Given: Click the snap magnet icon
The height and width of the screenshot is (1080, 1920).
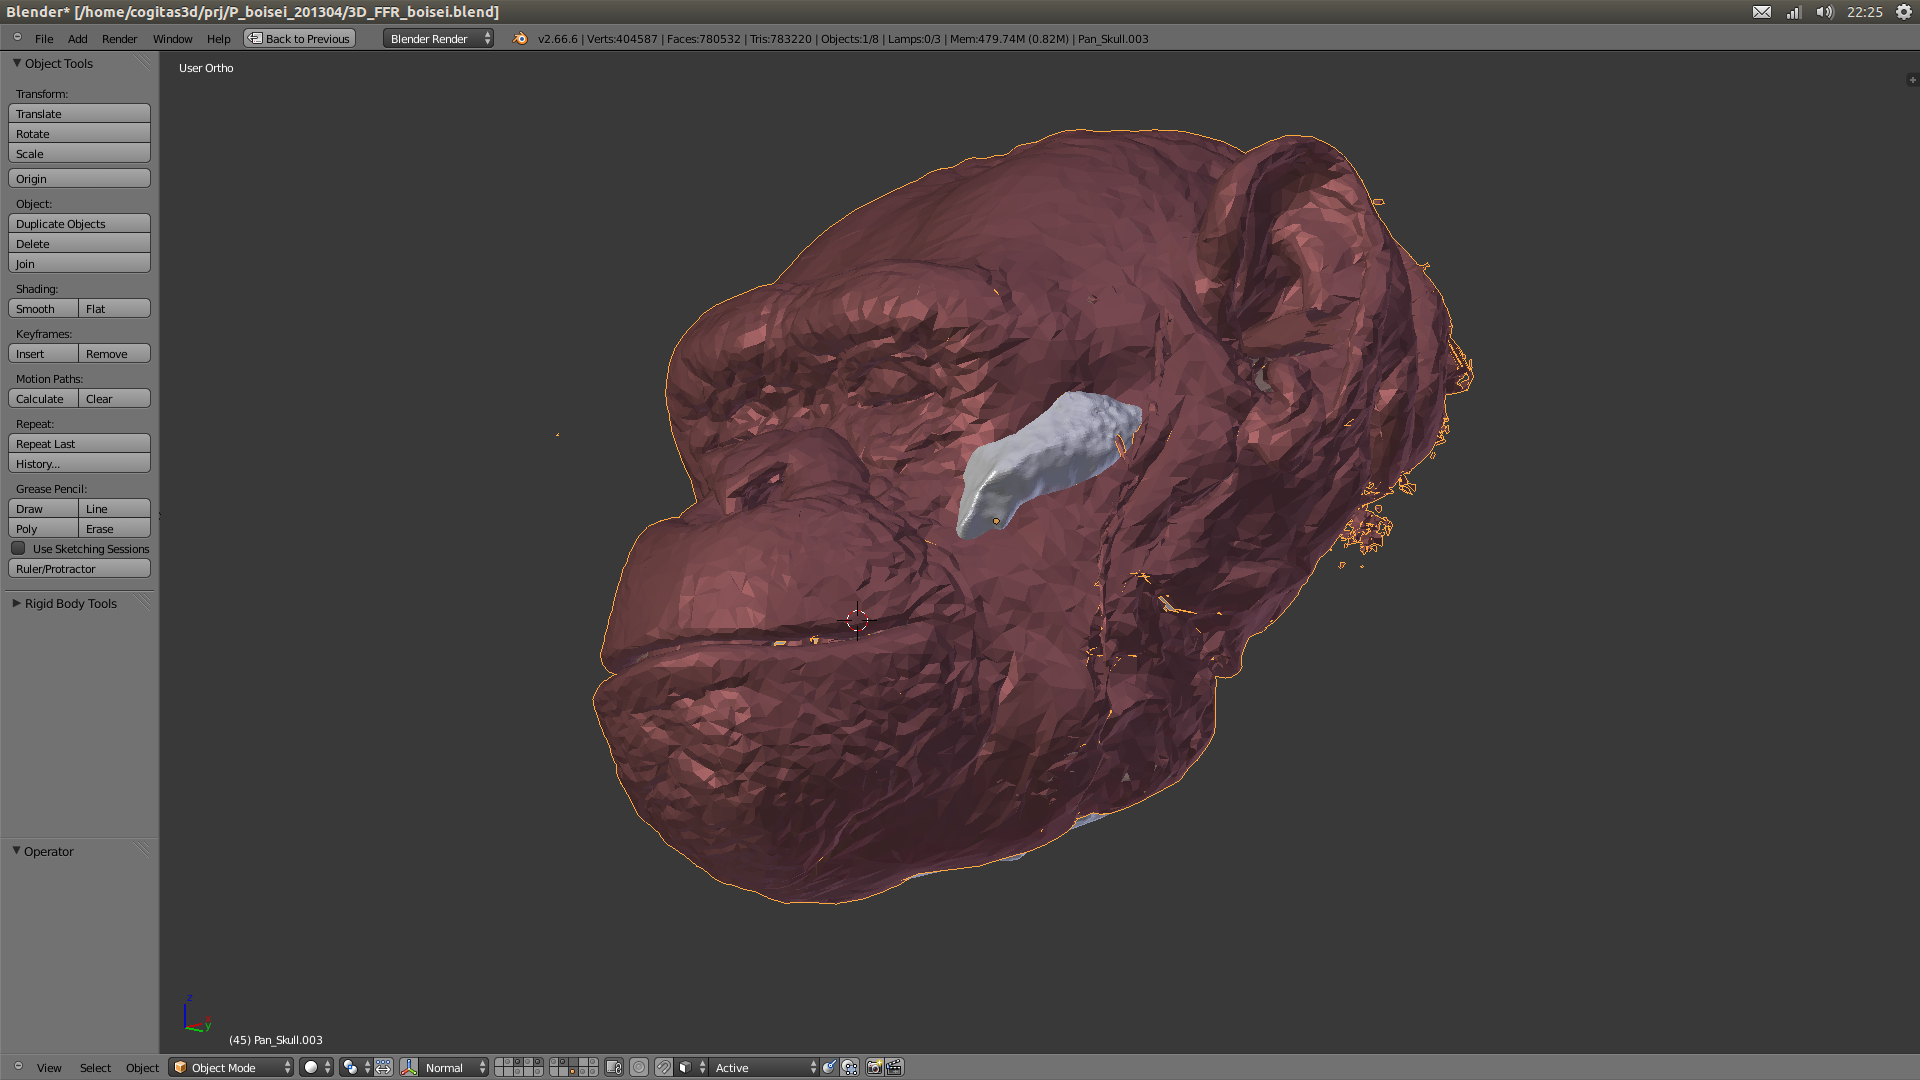Looking at the screenshot, I should point(663,1067).
